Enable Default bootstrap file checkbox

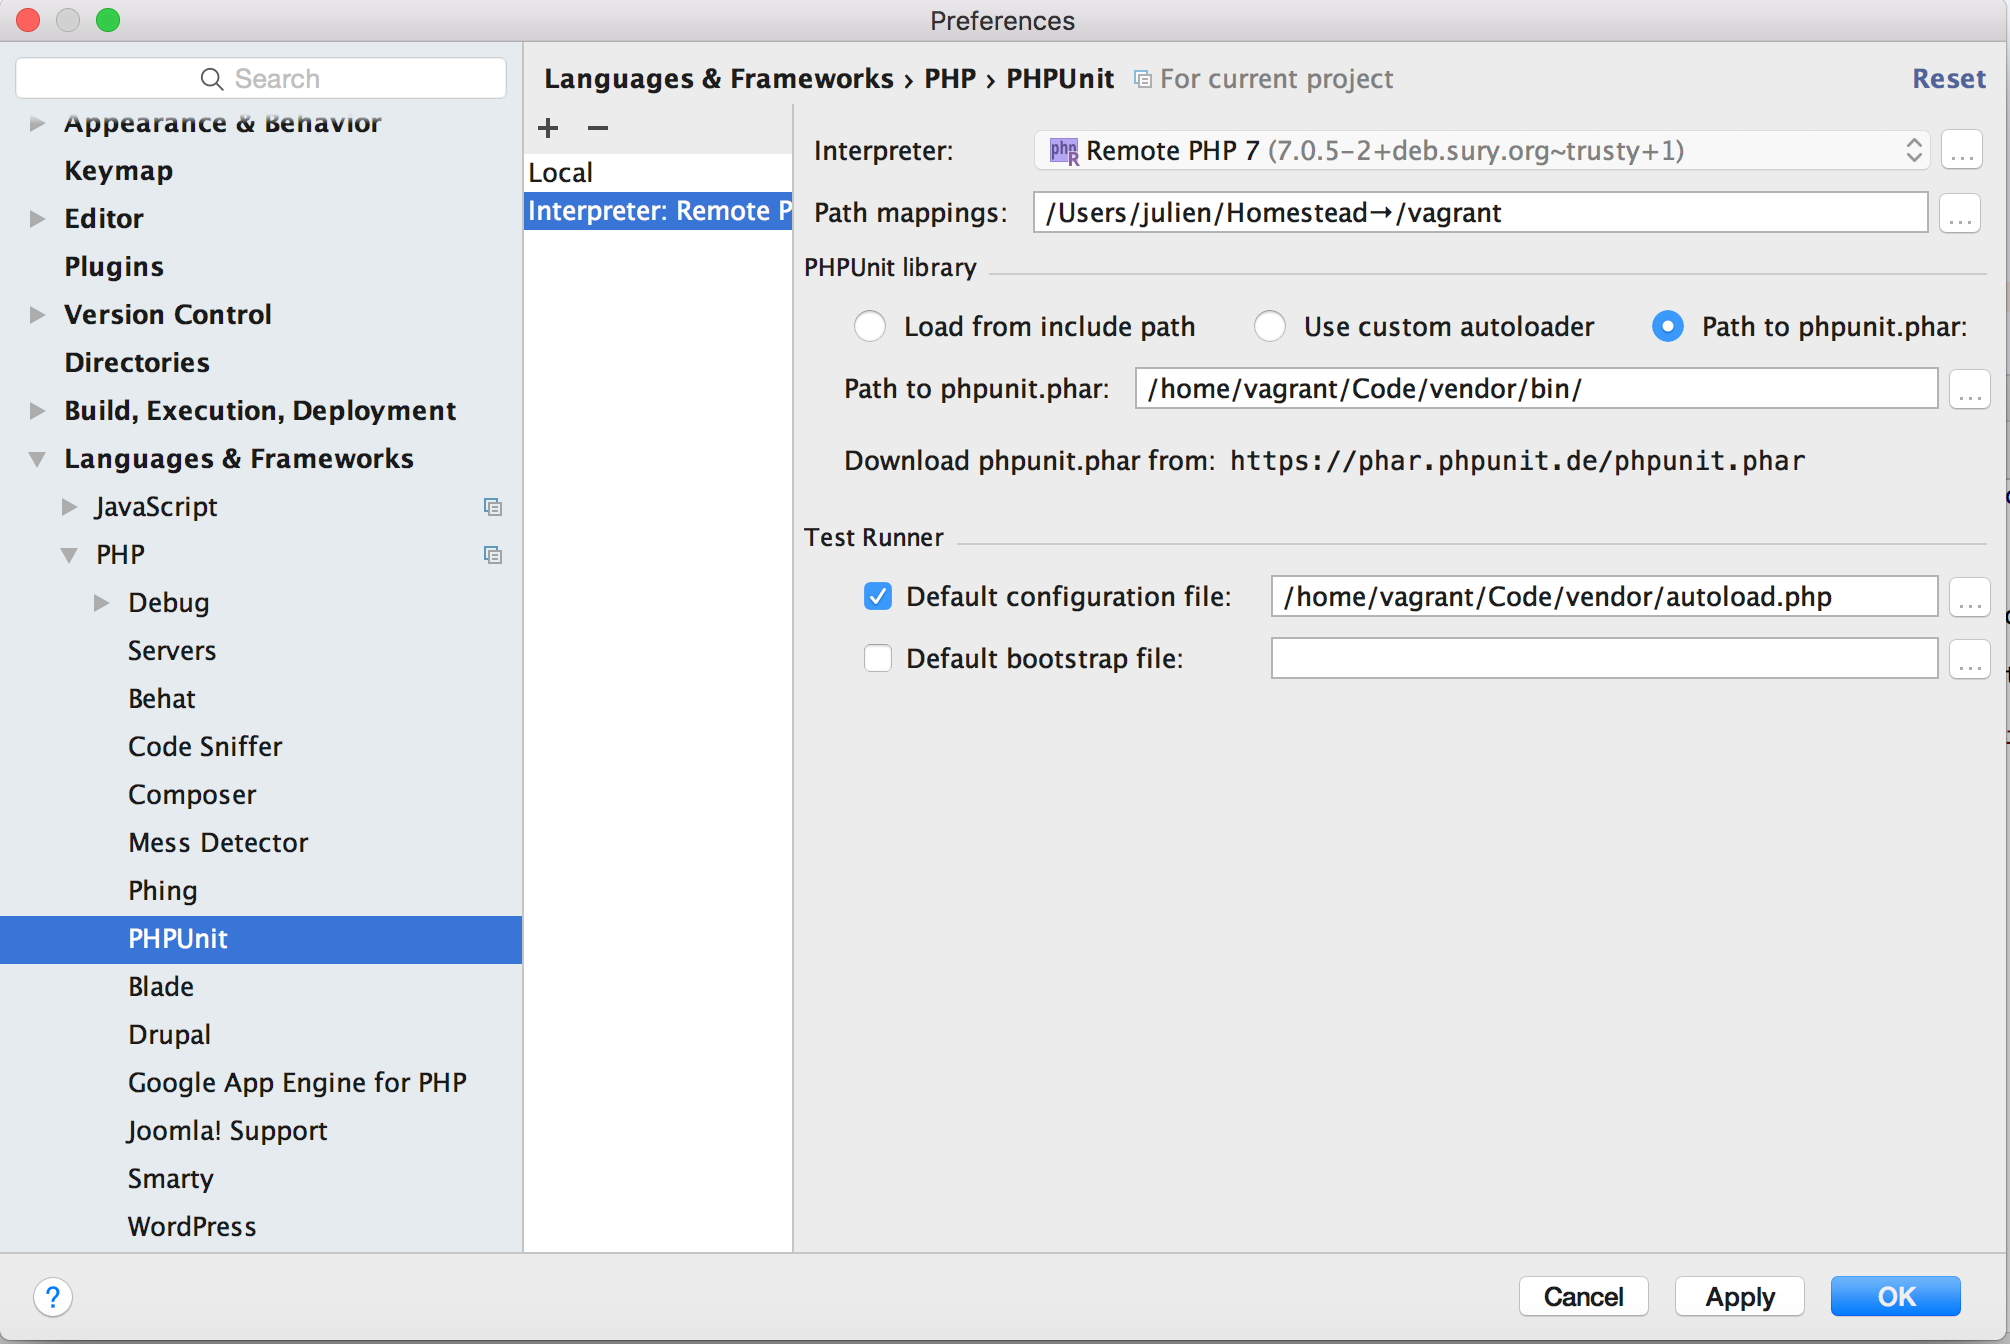click(x=878, y=659)
